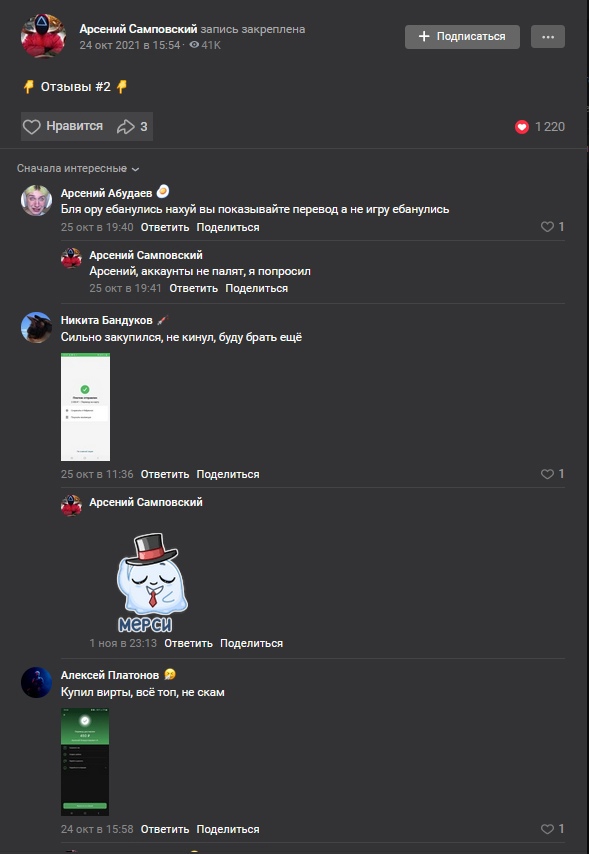
Task: Like Арсений Абудаев's comment with heart icon
Action: pyautogui.click(x=547, y=227)
